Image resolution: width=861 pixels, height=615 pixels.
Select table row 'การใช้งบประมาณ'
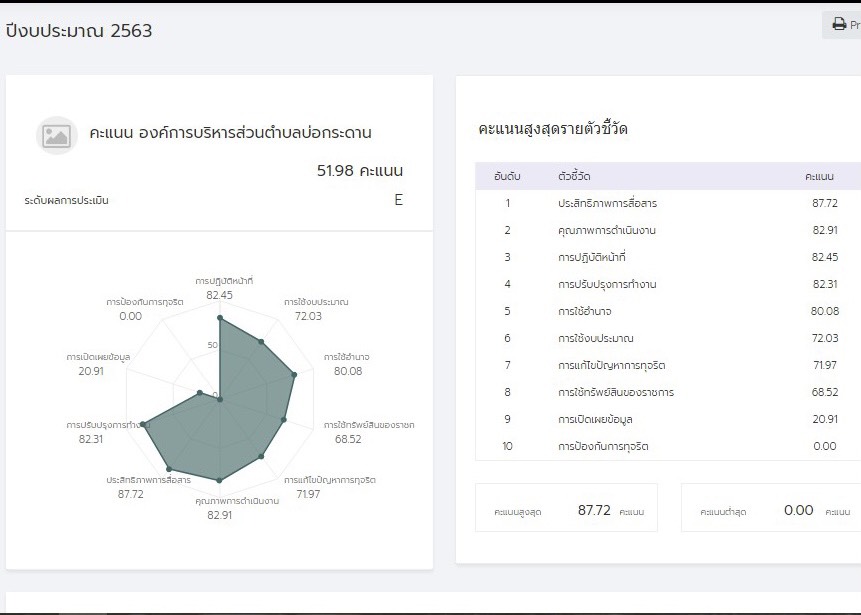(x=668, y=338)
